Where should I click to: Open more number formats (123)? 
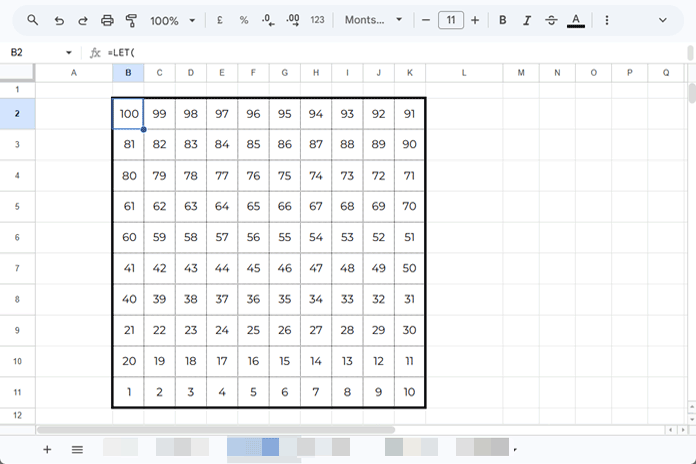(317, 20)
